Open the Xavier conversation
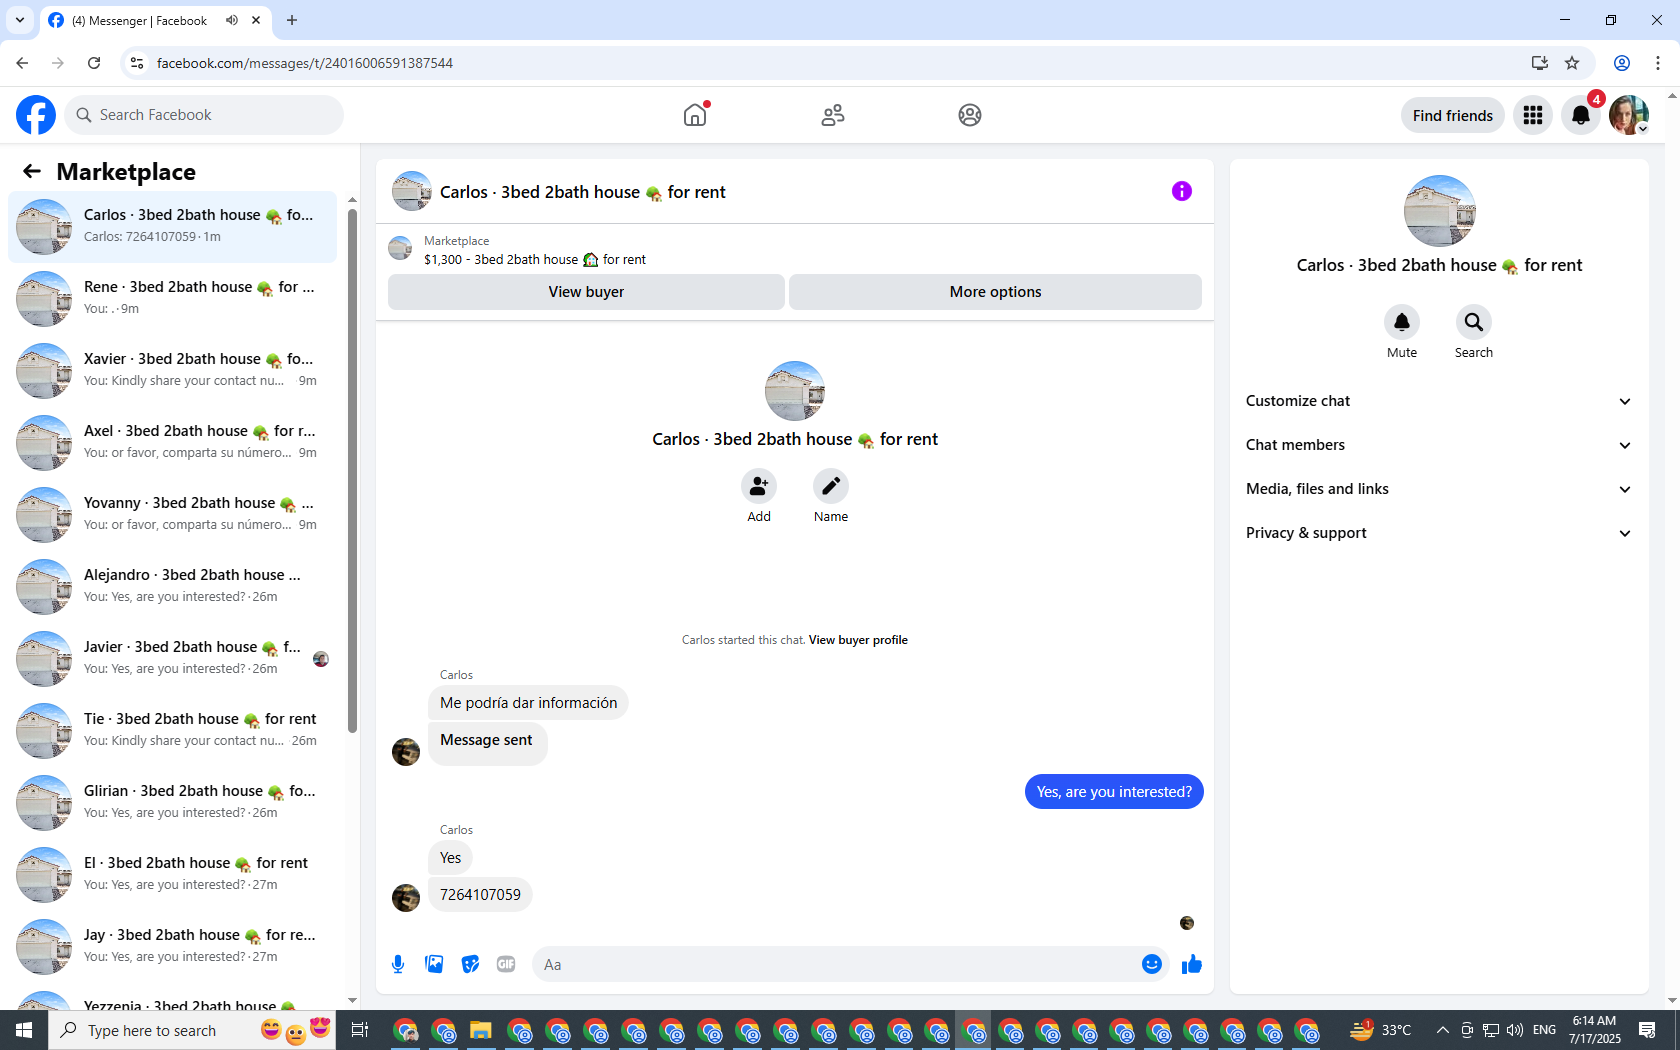1680x1050 pixels. (172, 371)
